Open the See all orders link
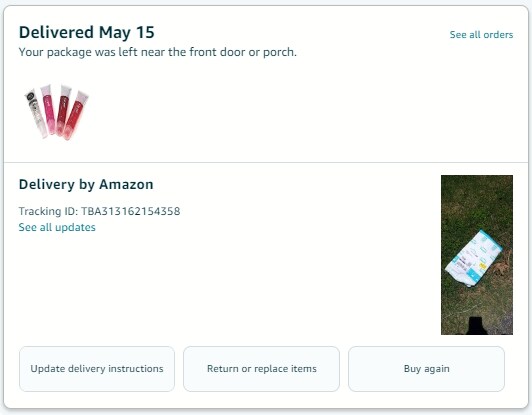 point(481,35)
